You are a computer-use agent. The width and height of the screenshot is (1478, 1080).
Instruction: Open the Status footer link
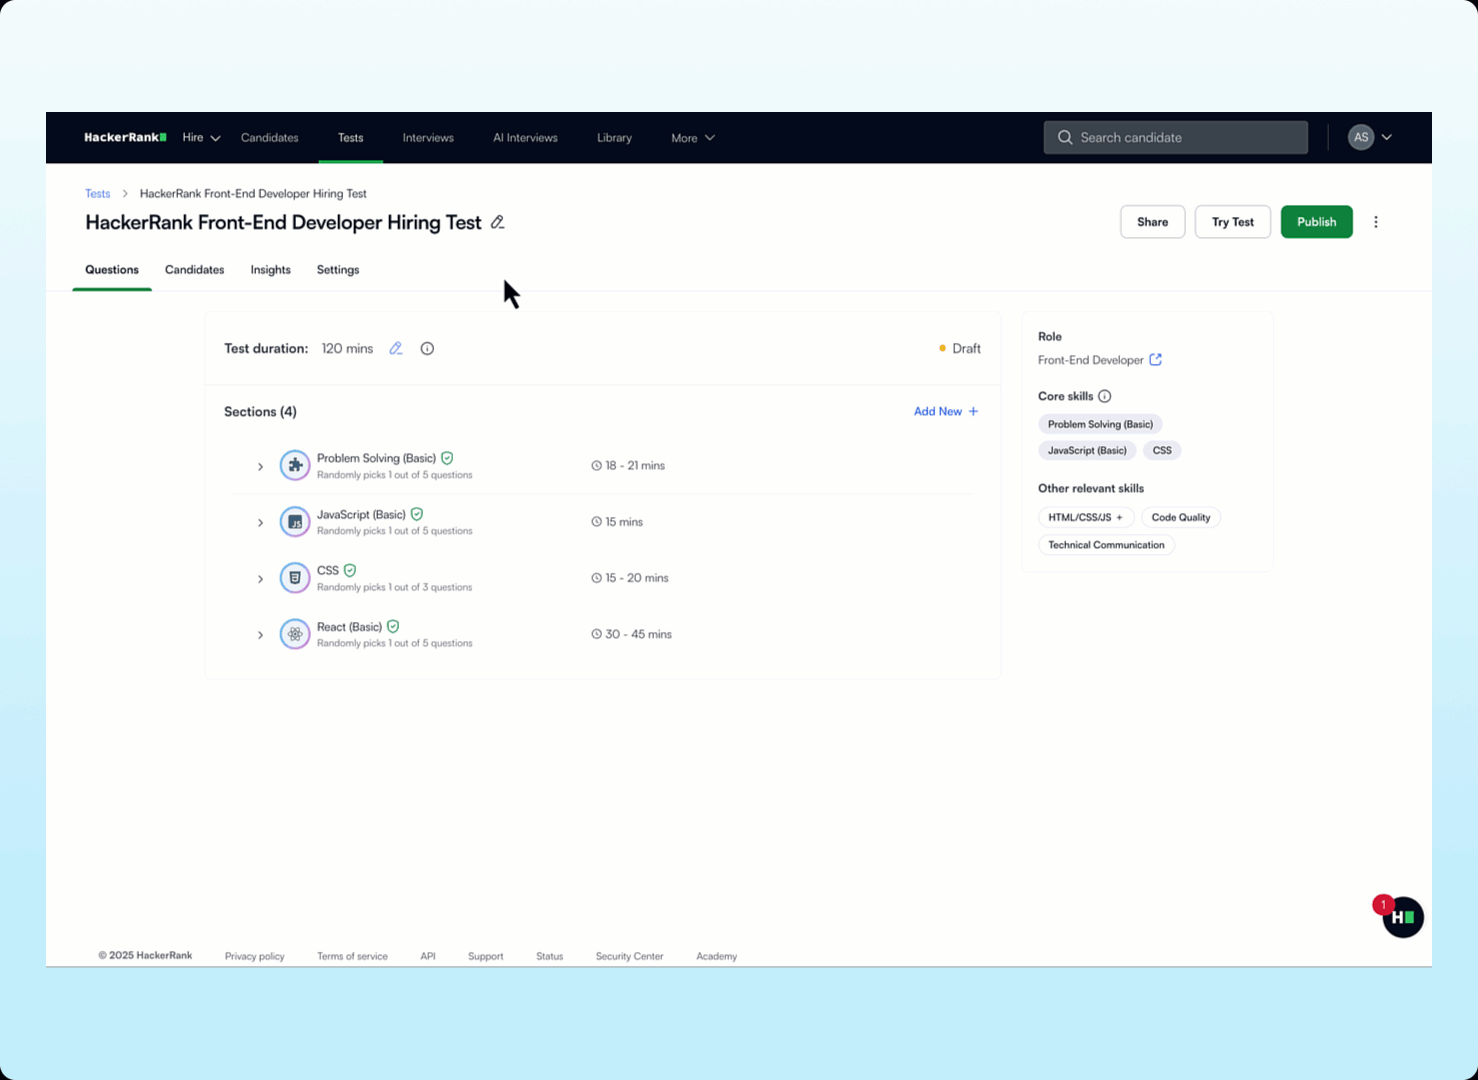pos(549,956)
